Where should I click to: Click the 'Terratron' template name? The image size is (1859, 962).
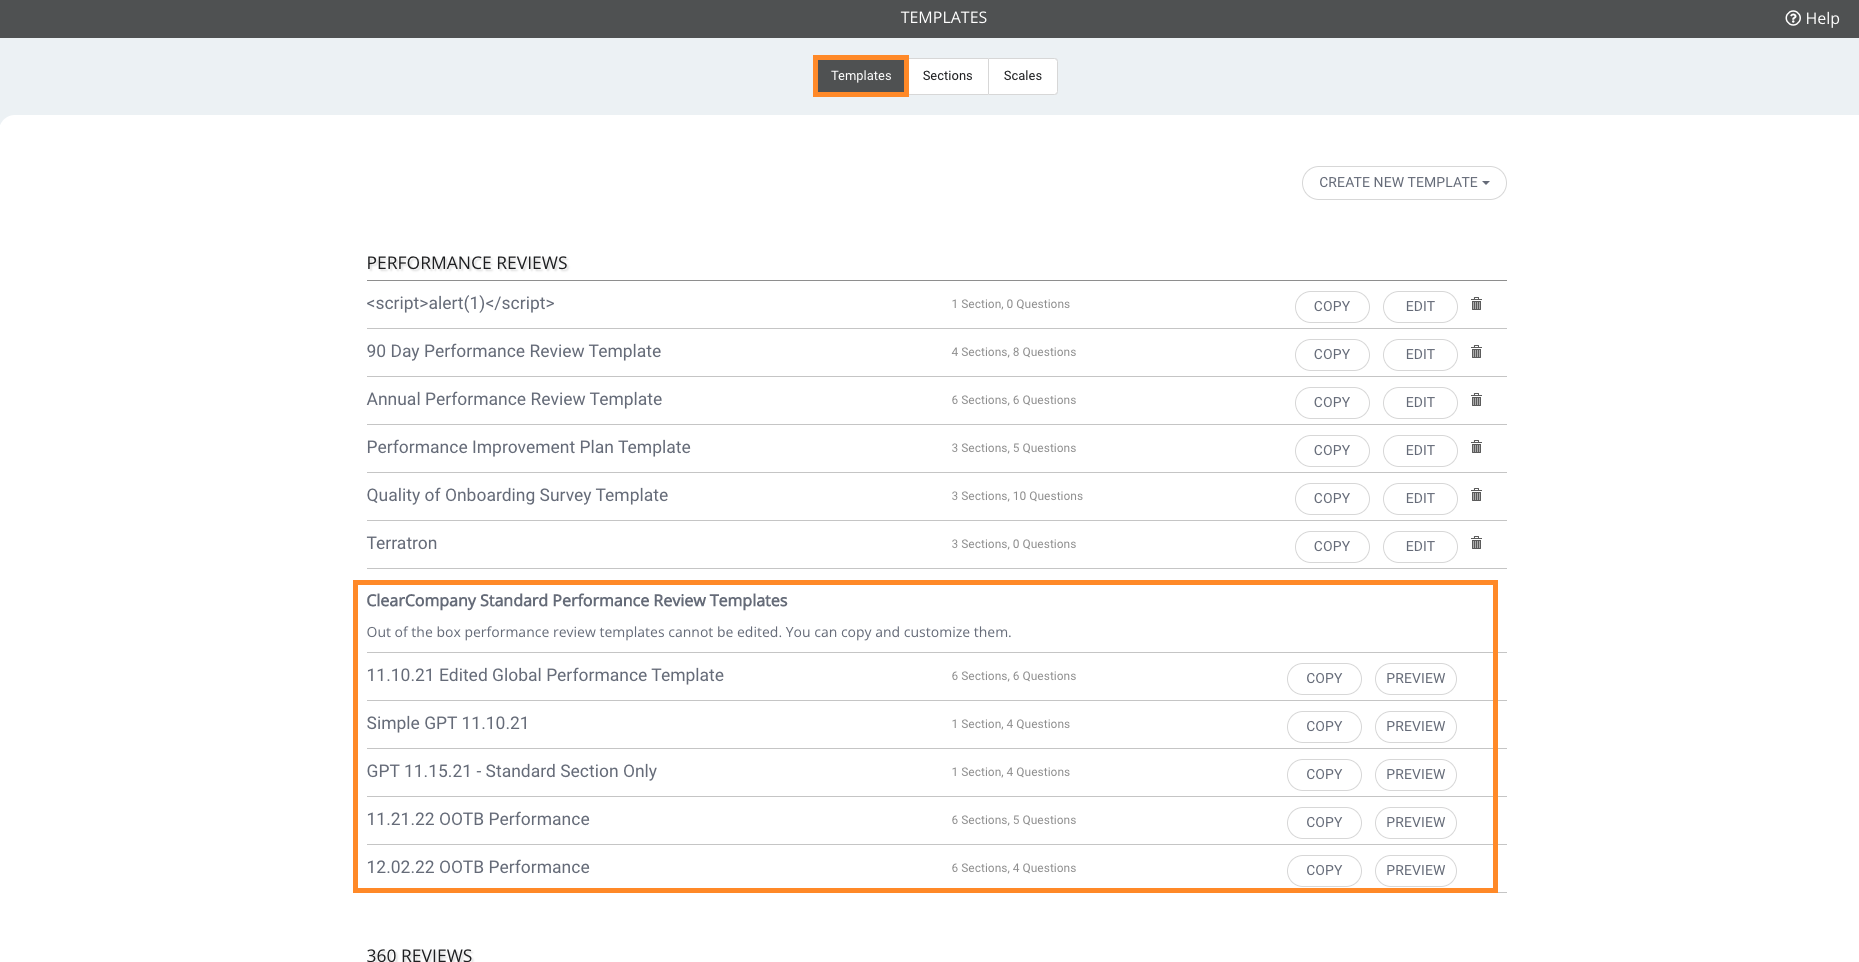(x=402, y=544)
